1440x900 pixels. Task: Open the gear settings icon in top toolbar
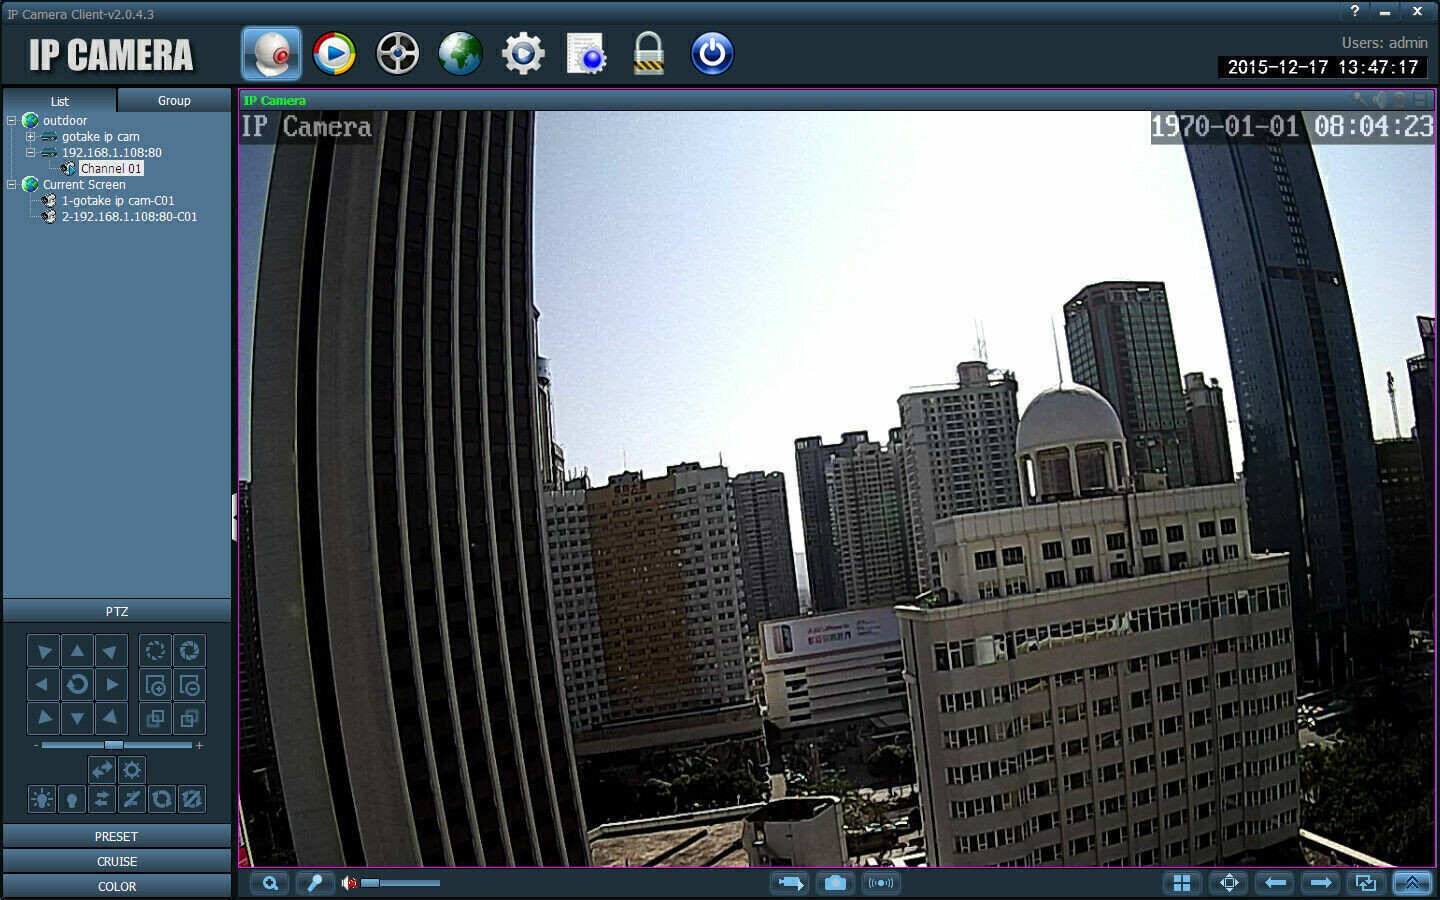[x=523, y=54]
